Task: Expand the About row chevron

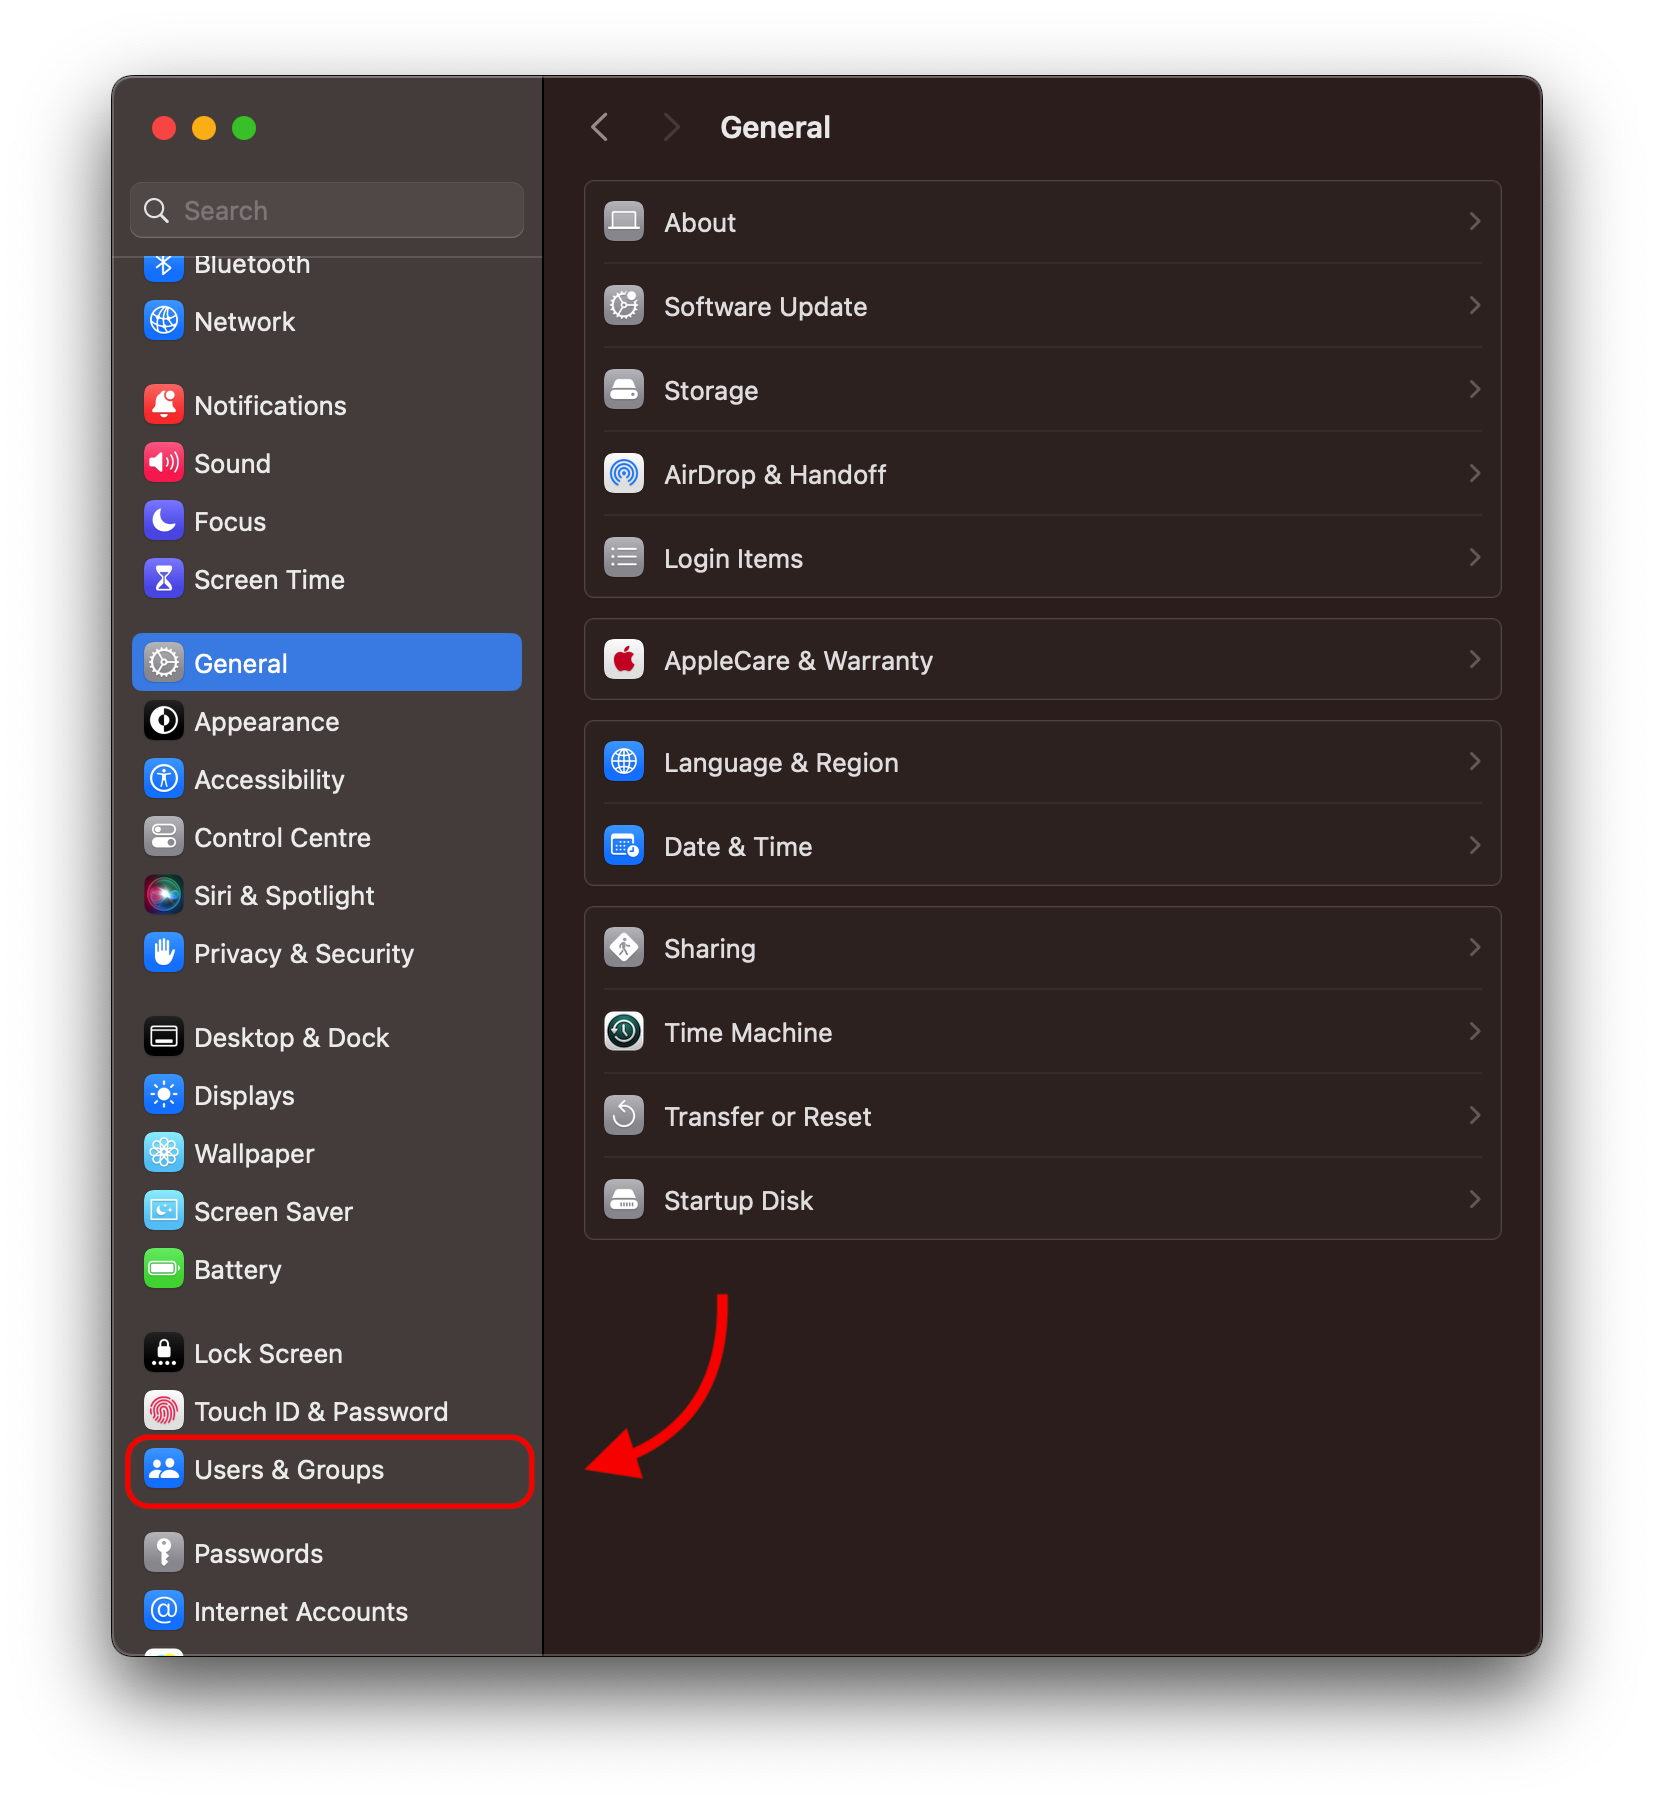Action: 1475,221
